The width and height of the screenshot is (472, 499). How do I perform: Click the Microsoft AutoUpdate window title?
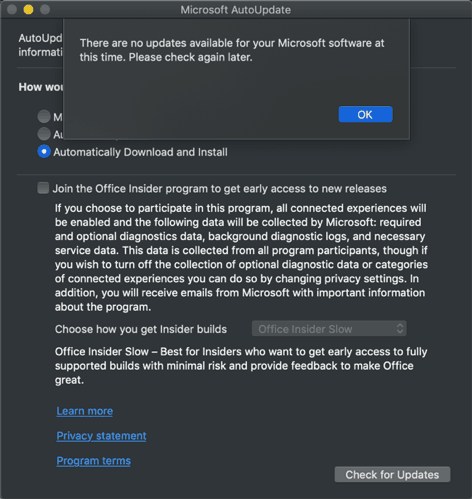point(236,10)
